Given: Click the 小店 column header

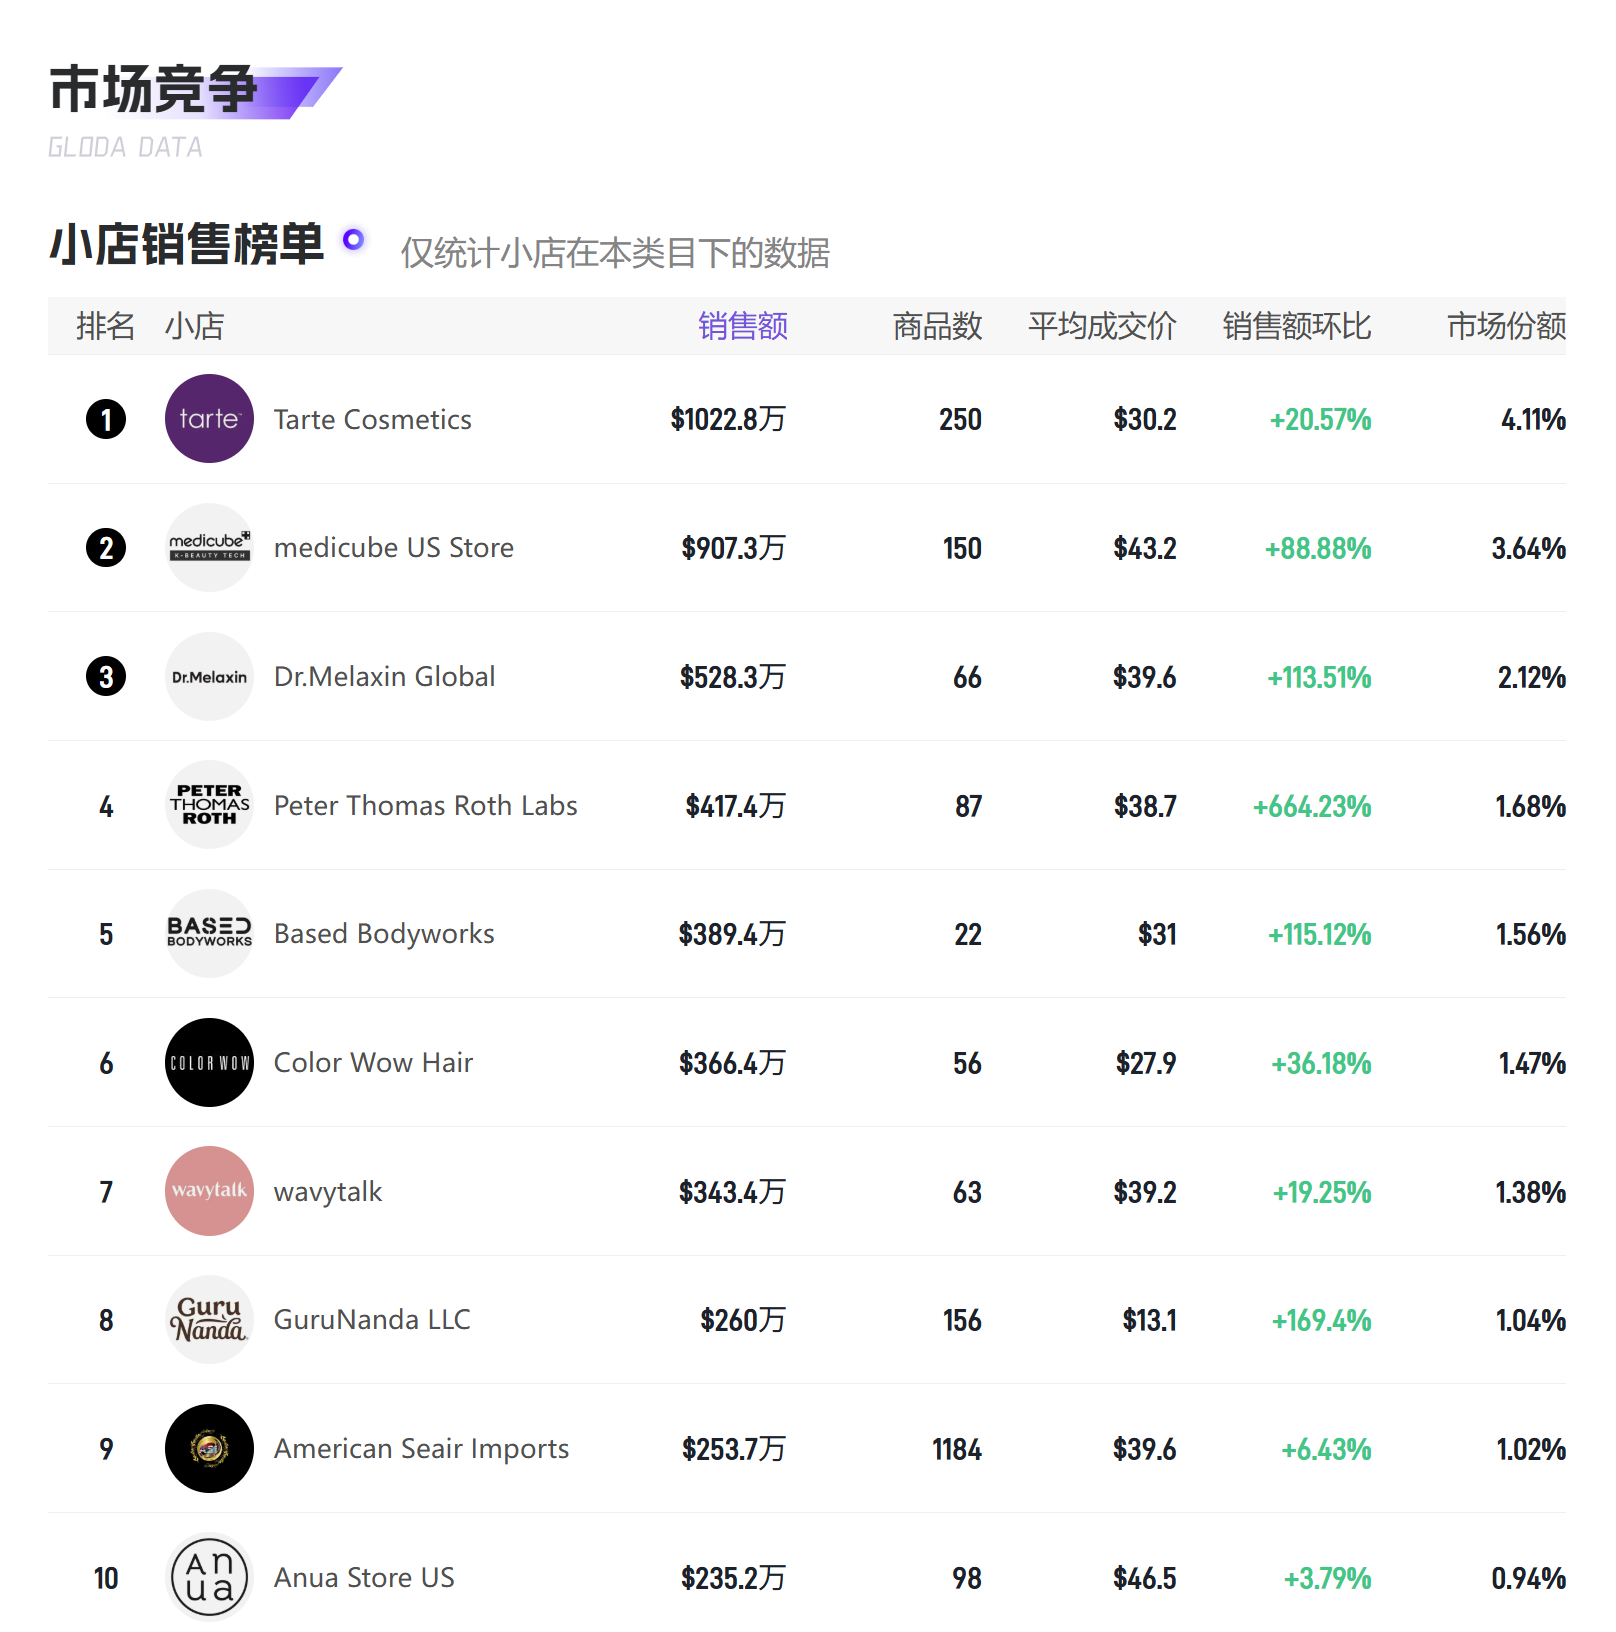Looking at the screenshot, I should (x=194, y=326).
